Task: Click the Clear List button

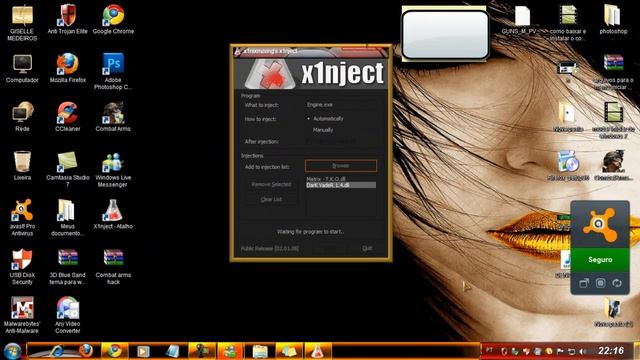Action: click(x=271, y=200)
